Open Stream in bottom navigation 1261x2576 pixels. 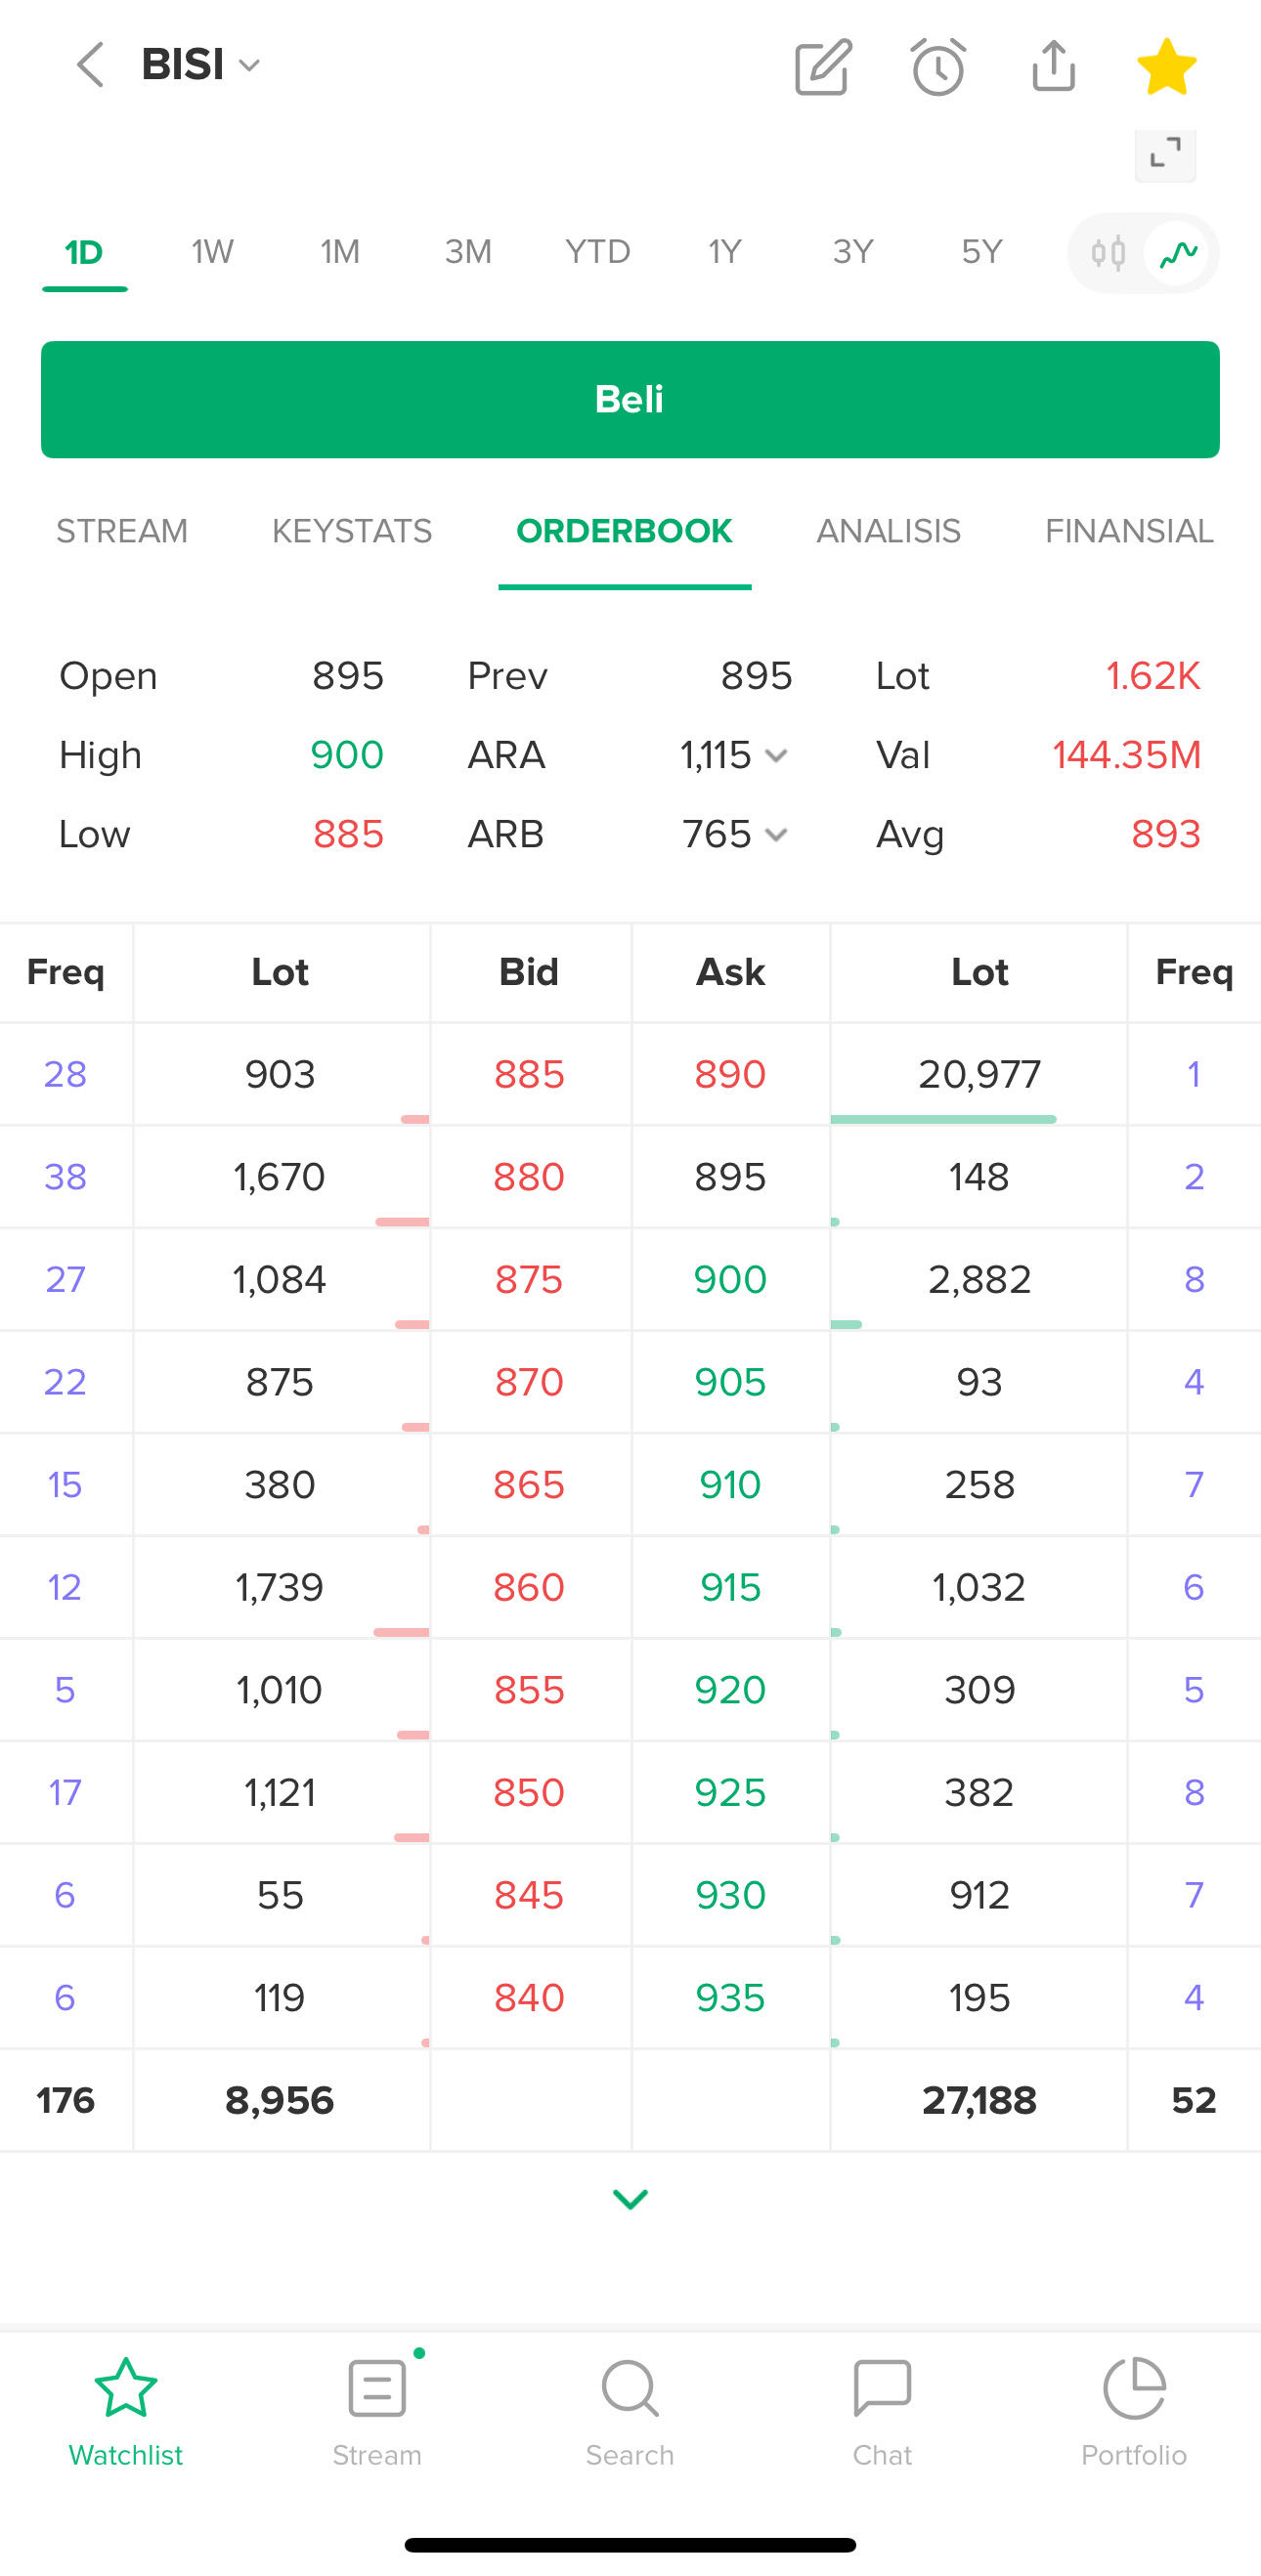pyautogui.click(x=377, y=2411)
